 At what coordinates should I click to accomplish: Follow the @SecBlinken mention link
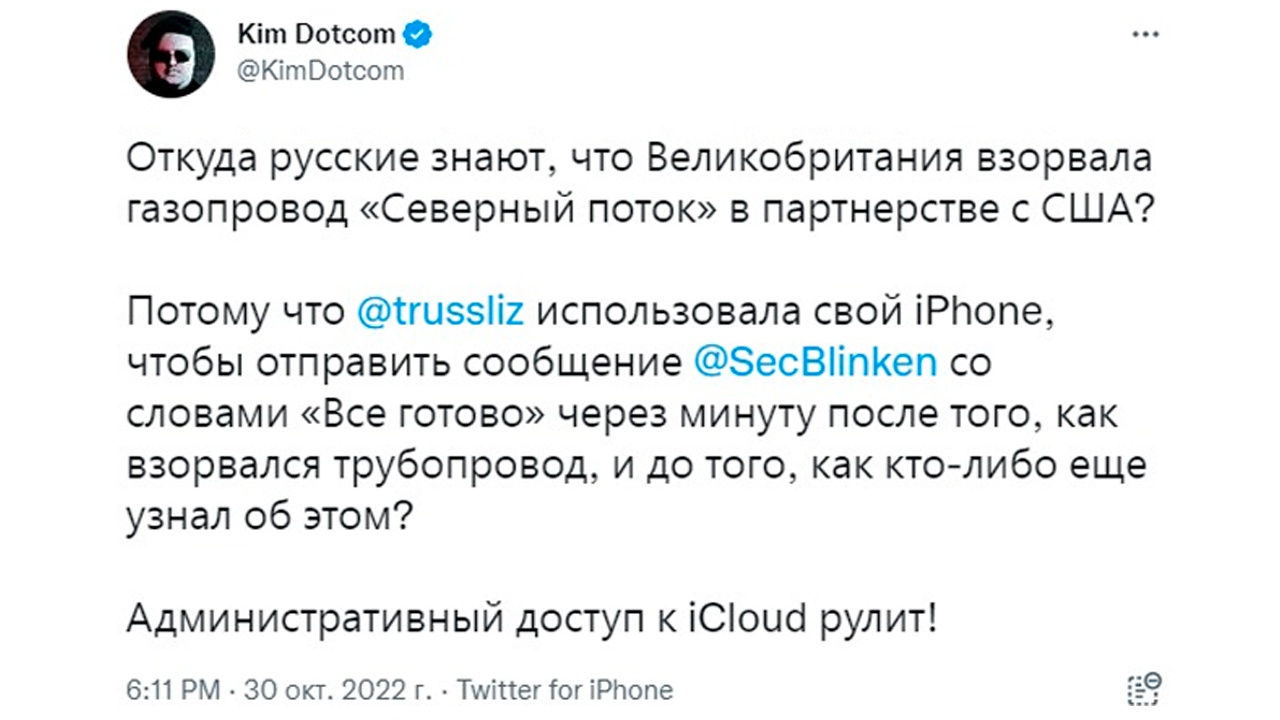pyautogui.click(x=815, y=363)
